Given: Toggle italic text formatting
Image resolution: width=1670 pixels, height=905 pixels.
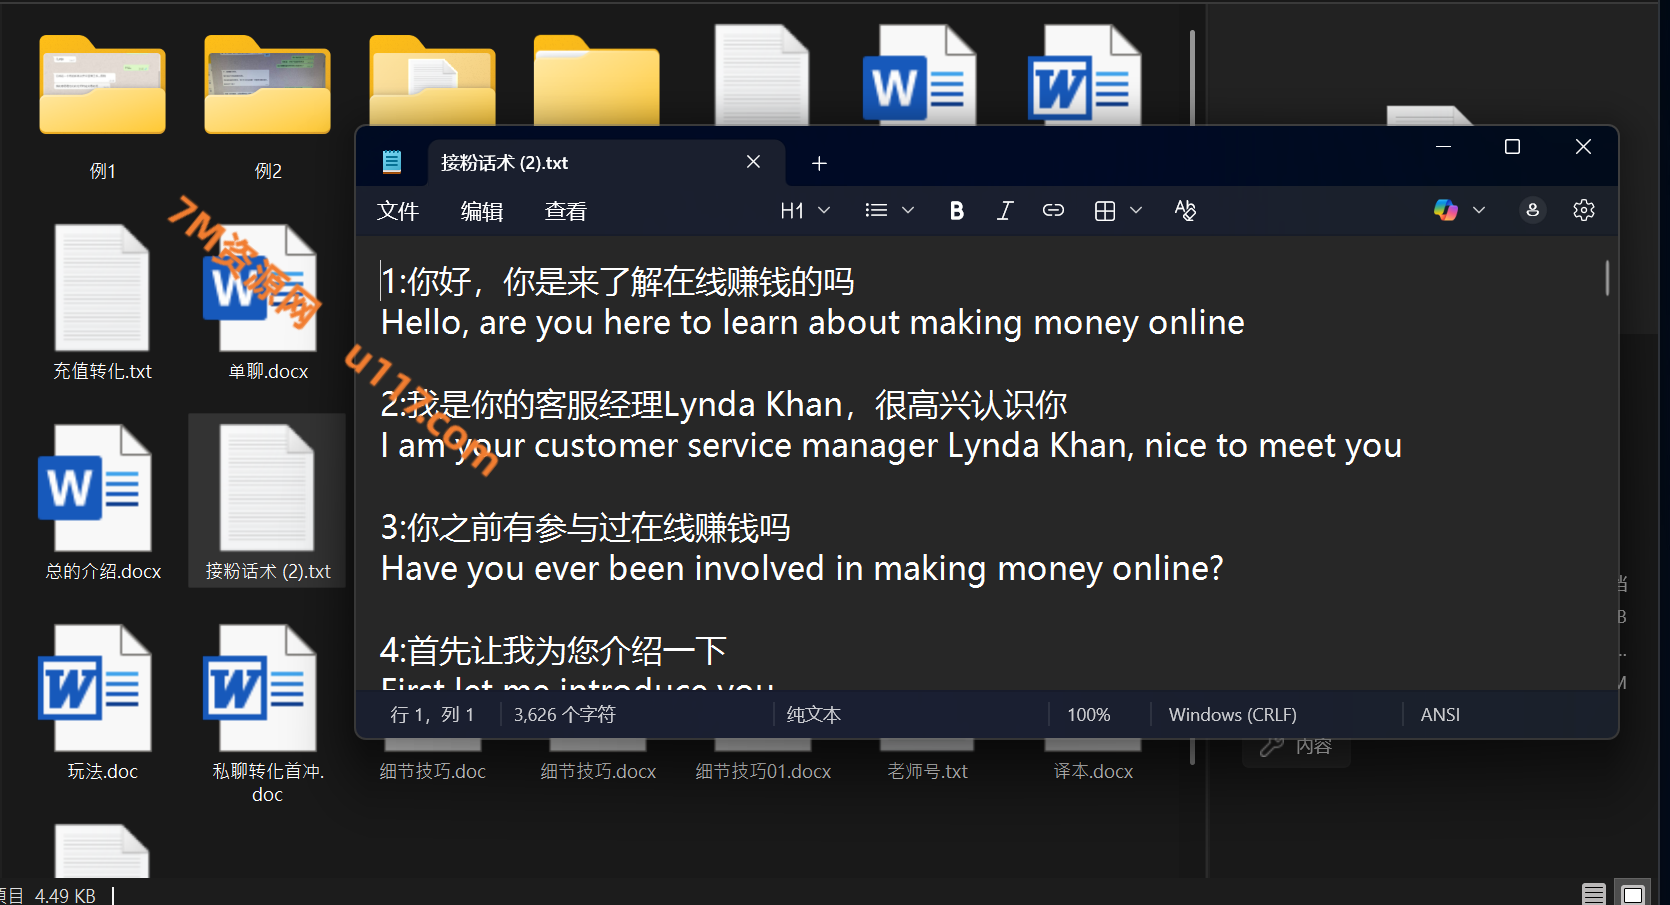Looking at the screenshot, I should tap(1005, 211).
